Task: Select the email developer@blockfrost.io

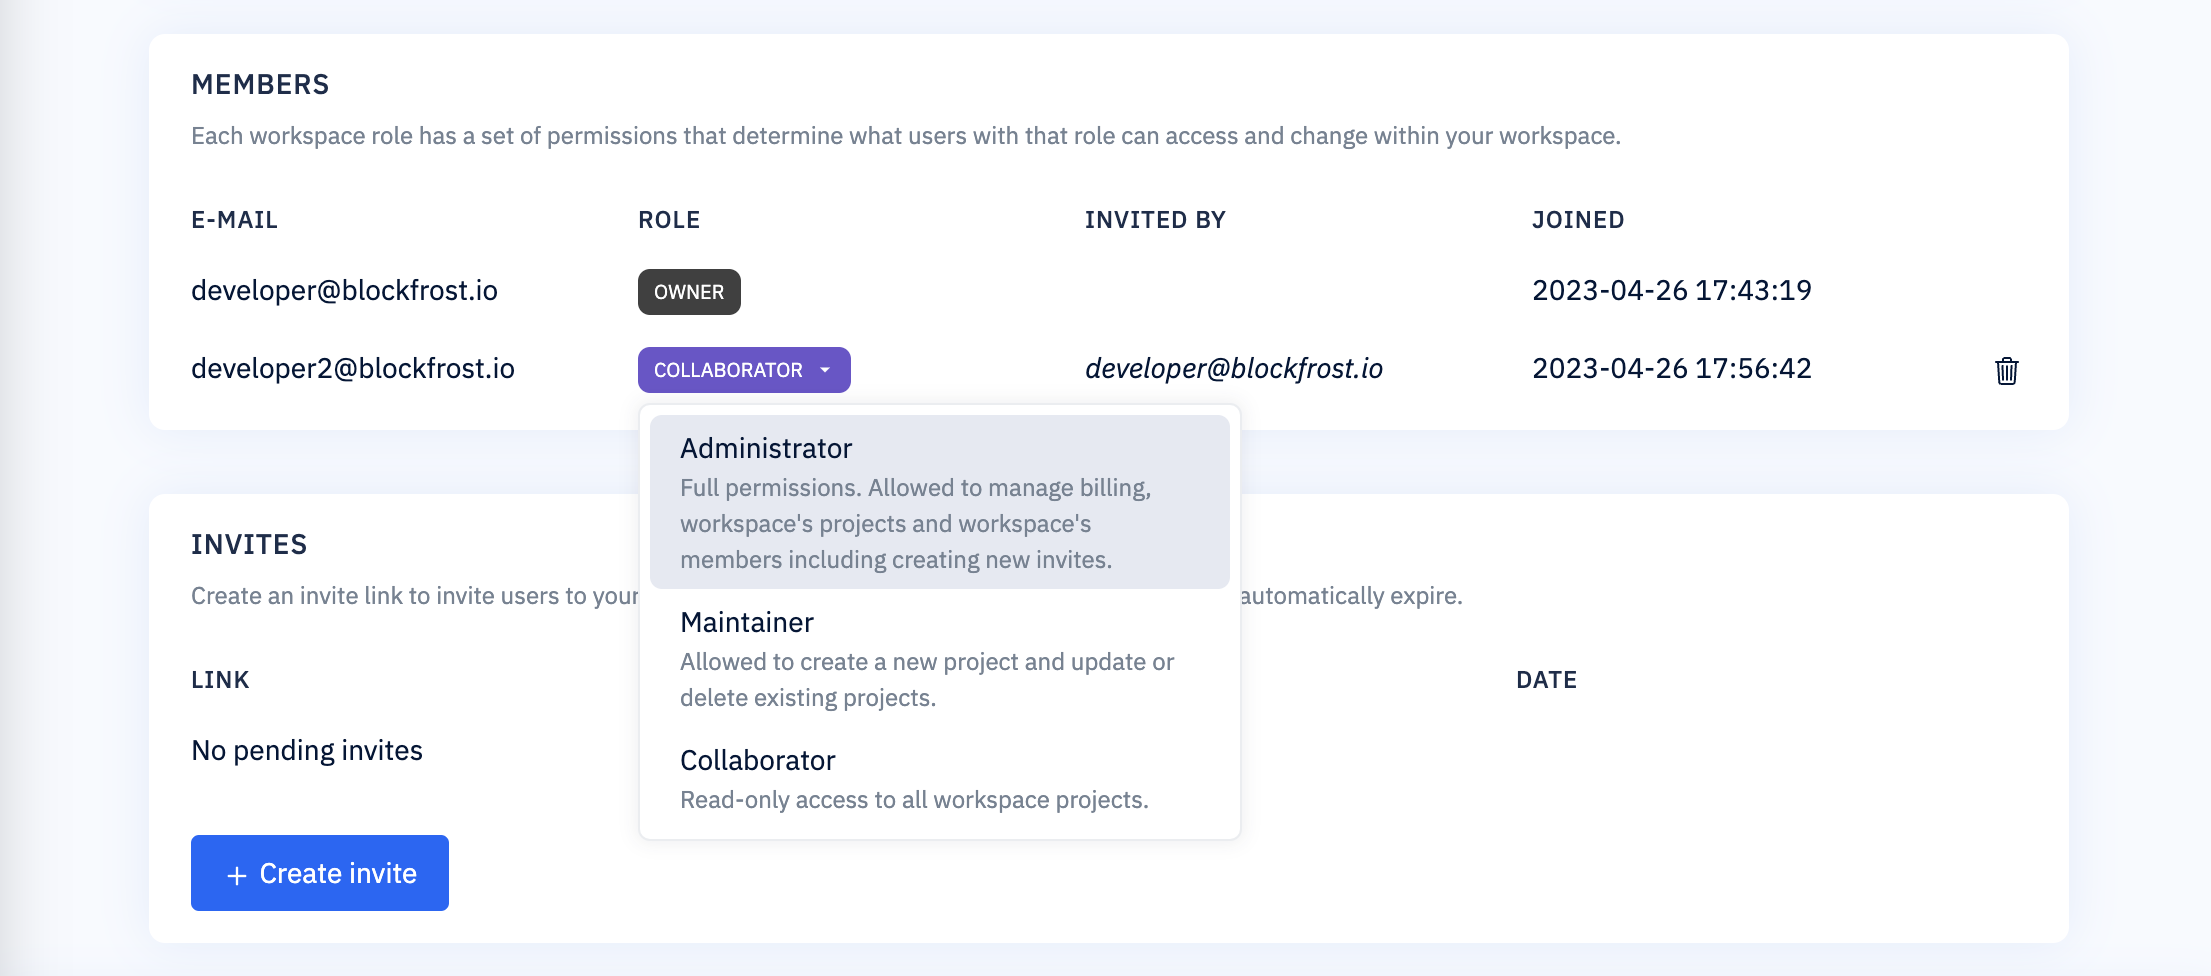Action: (345, 290)
